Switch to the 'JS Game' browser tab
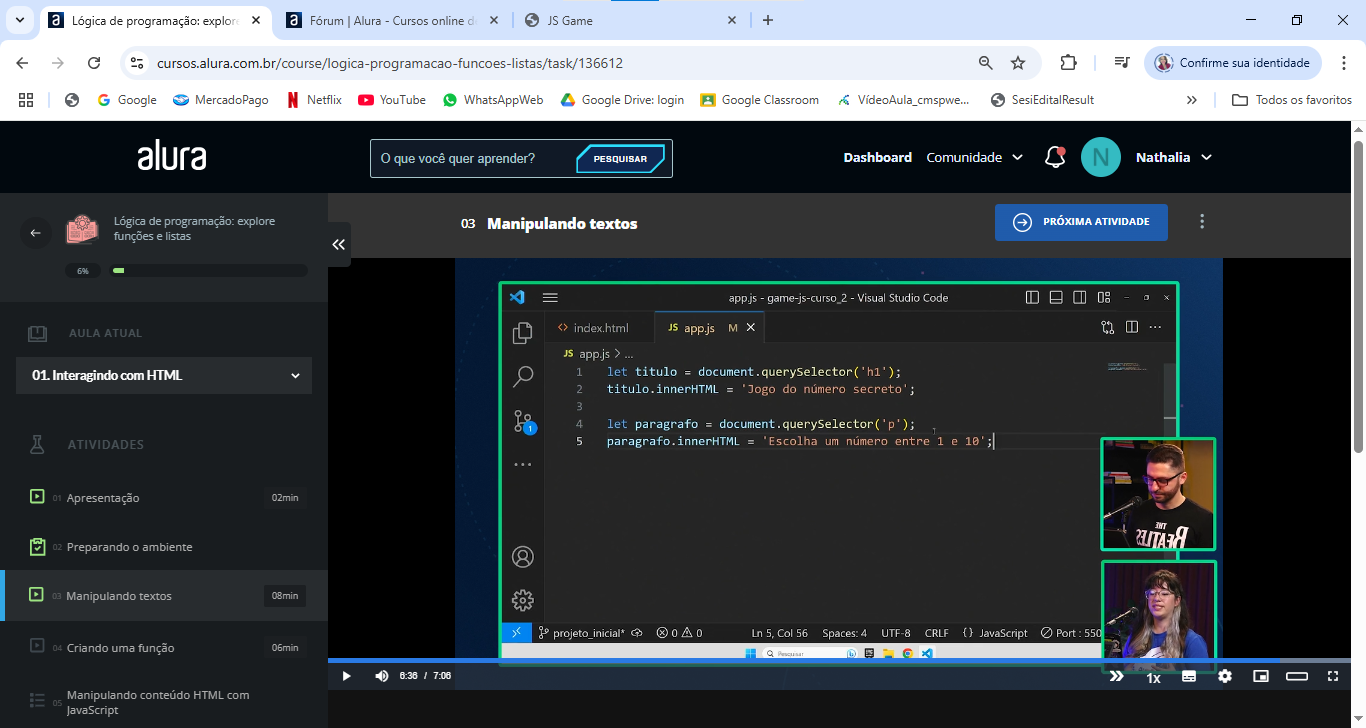This screenshot has width=1366, height=728. point(630,20)
